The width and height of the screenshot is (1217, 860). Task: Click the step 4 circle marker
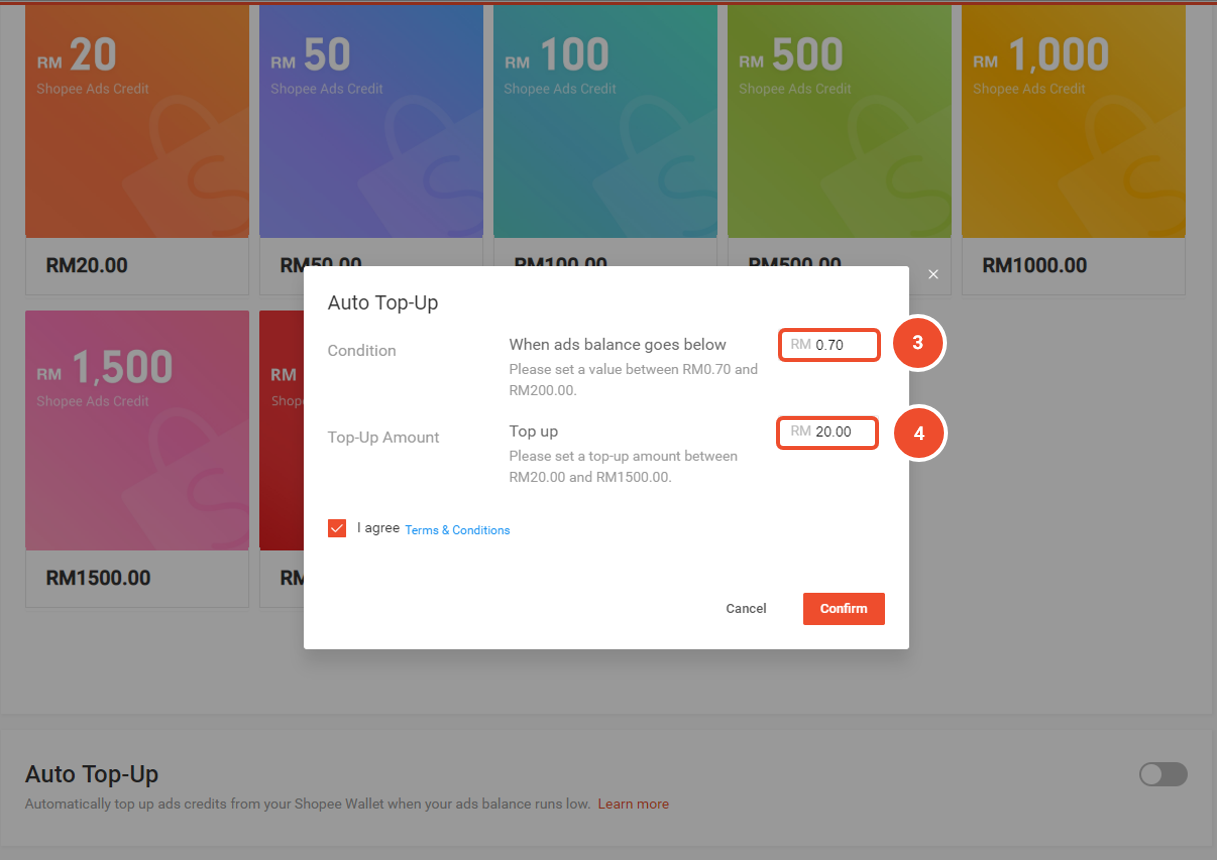[x=919, y=432]
